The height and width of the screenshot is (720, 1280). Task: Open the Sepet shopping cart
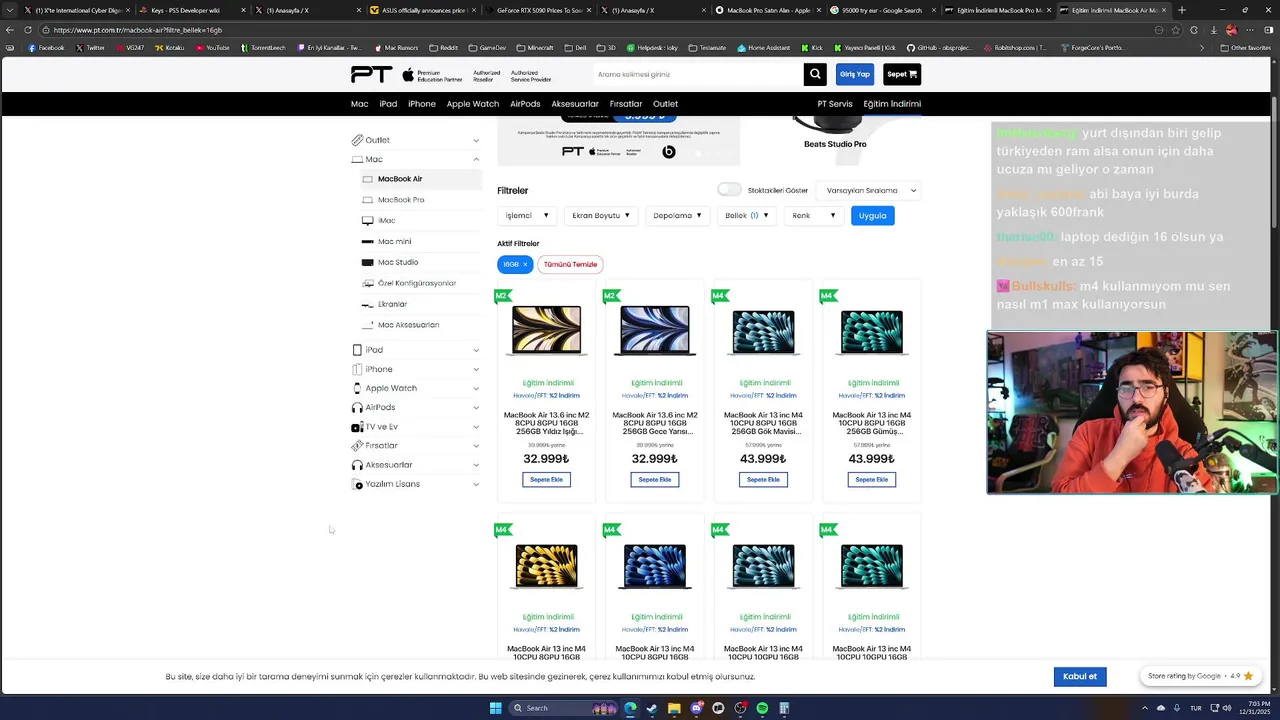pos(902,74)
